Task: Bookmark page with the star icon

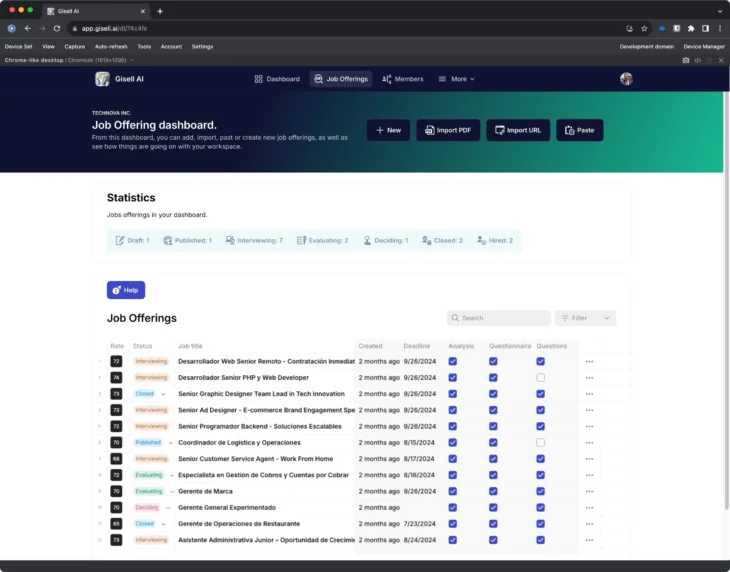Action: coord(644,28)
